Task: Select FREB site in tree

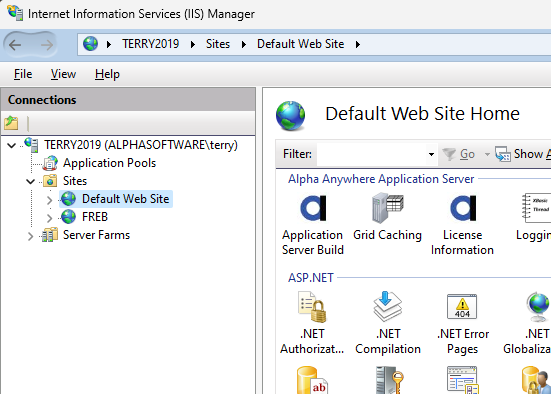Action: (x=95, y=217)
